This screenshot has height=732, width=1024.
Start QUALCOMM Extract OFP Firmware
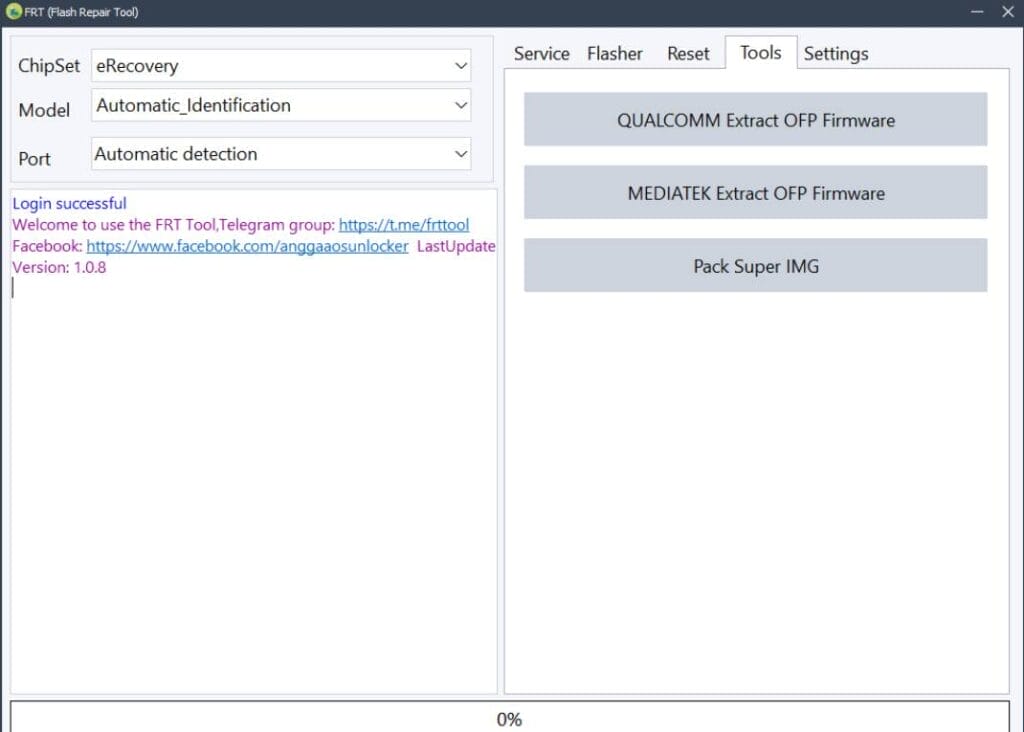coord(754,119)
